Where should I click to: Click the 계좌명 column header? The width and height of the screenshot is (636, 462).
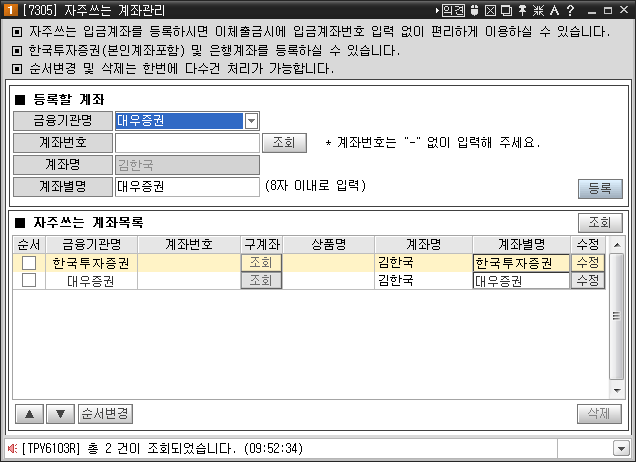pos(423,245)
